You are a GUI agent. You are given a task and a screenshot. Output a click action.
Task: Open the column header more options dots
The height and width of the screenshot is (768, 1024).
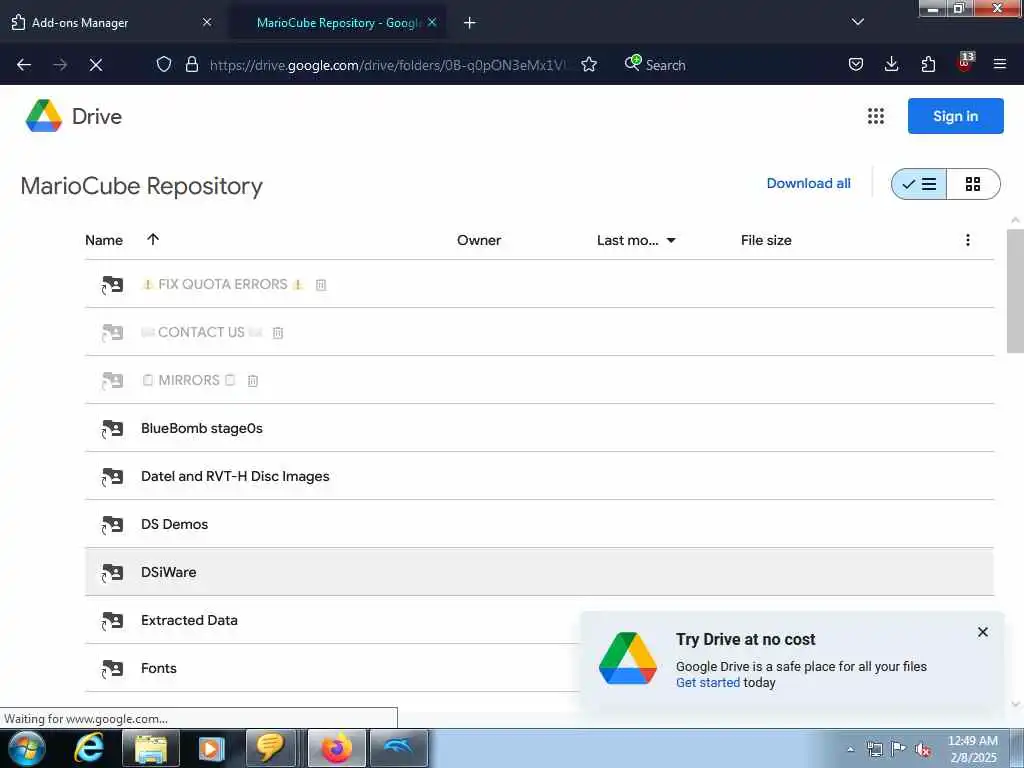(968, 240)
